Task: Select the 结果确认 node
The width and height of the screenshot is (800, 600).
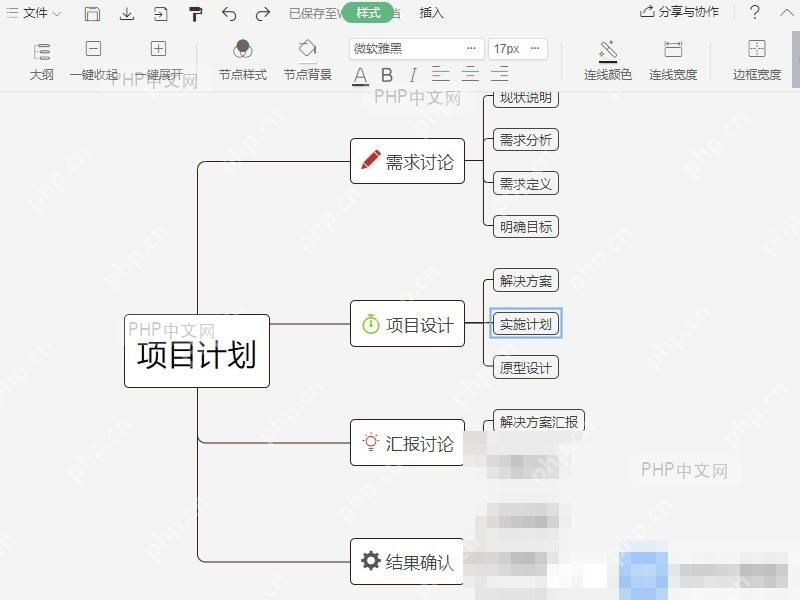Action: point(407,561)
